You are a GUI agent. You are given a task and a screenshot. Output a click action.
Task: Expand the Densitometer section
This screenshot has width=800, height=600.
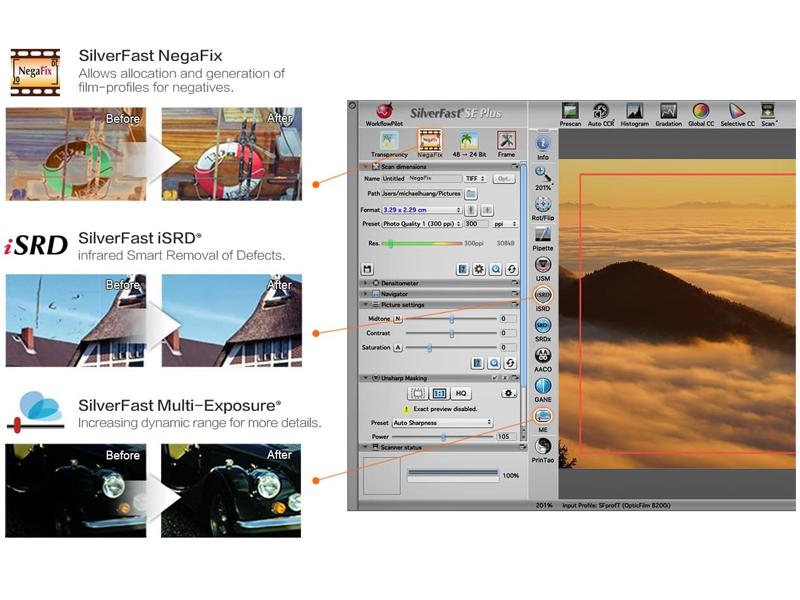click(x=366, y=283)
